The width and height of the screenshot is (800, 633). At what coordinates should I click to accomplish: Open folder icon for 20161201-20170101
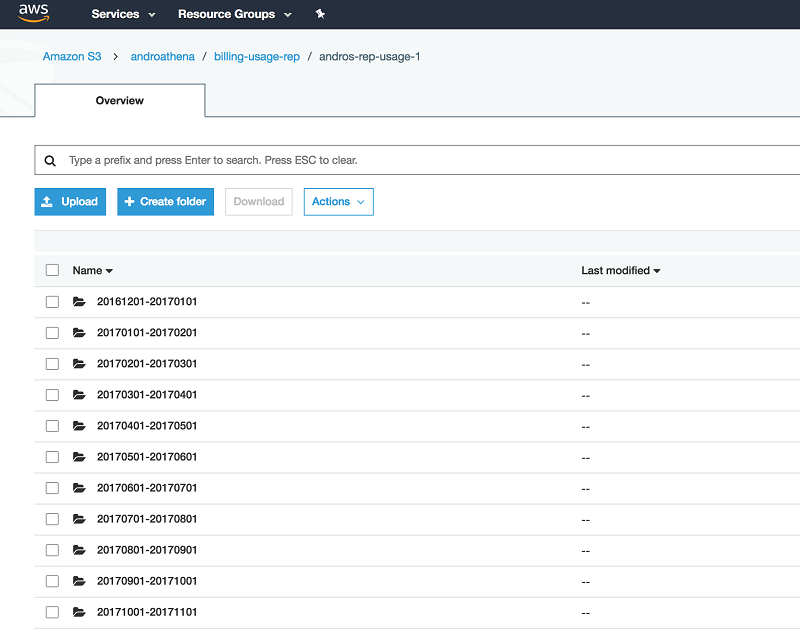click(x=79, y=301)
